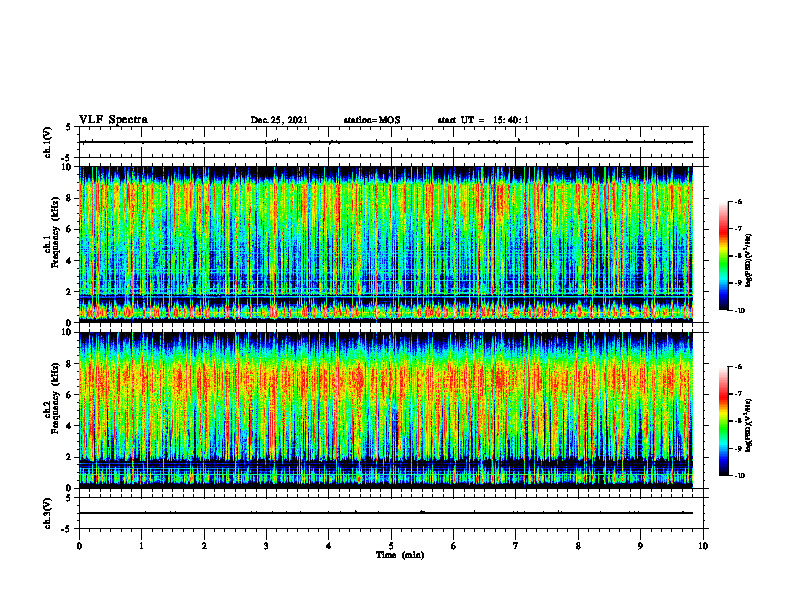The height and width of the screenshot is (612, 792).
Task: Click the "ch.1(V)" axis label
Action: click(x=47, y=142)
